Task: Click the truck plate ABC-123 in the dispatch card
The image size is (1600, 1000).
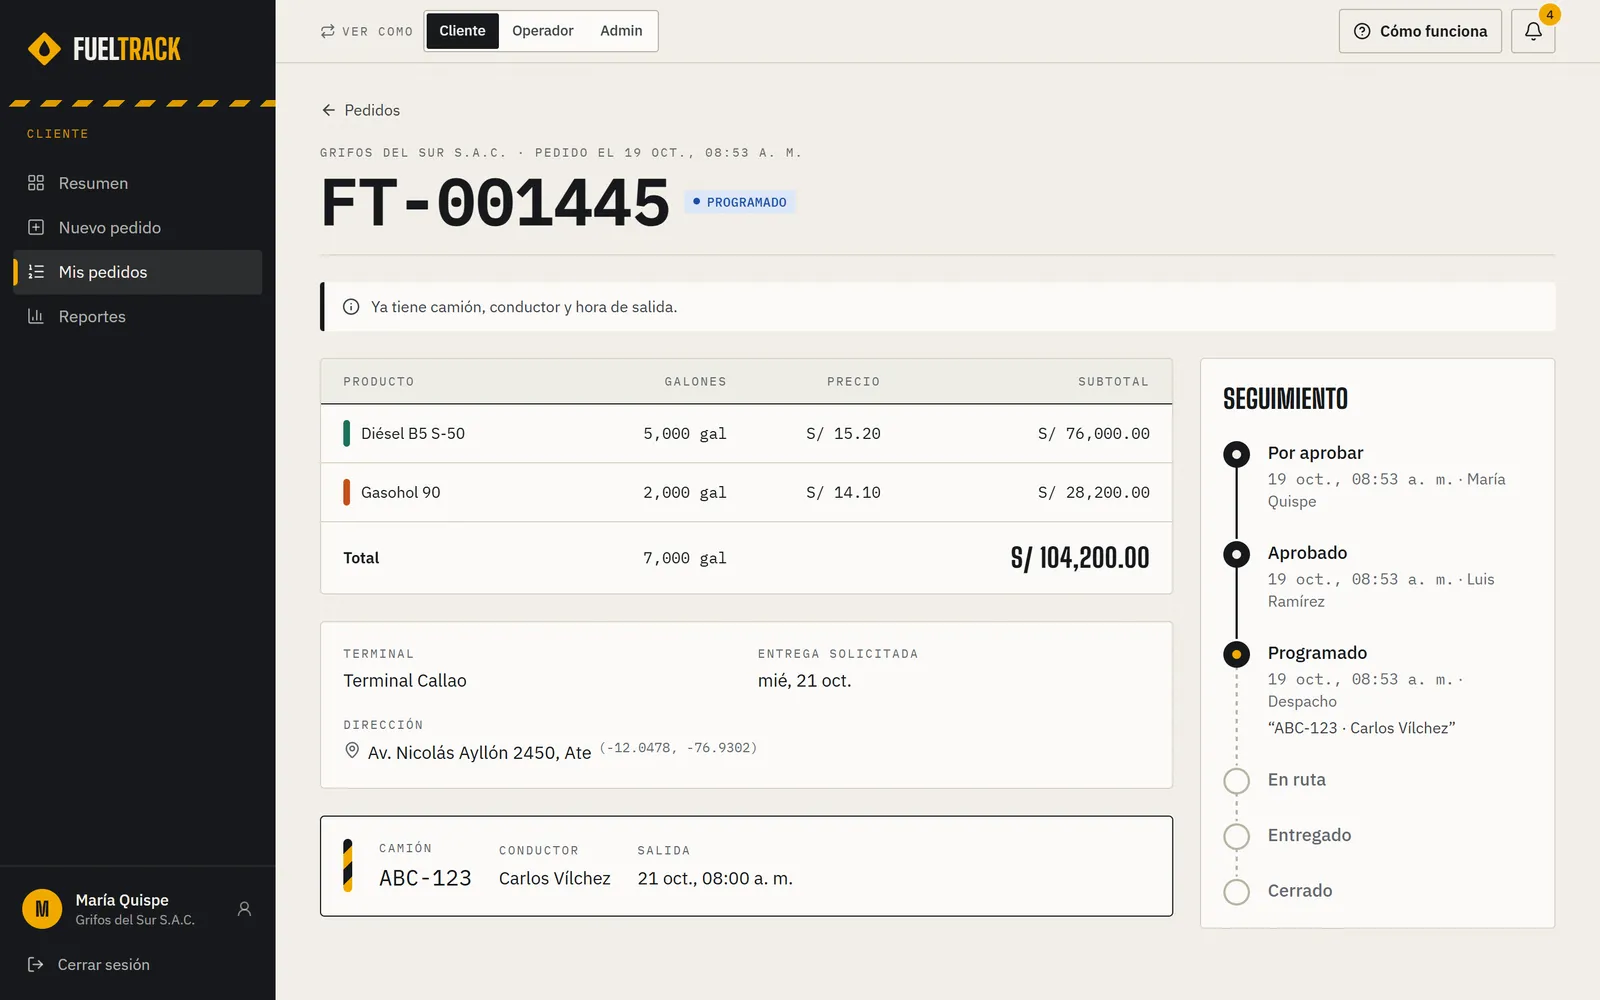Action: (425, 878)
